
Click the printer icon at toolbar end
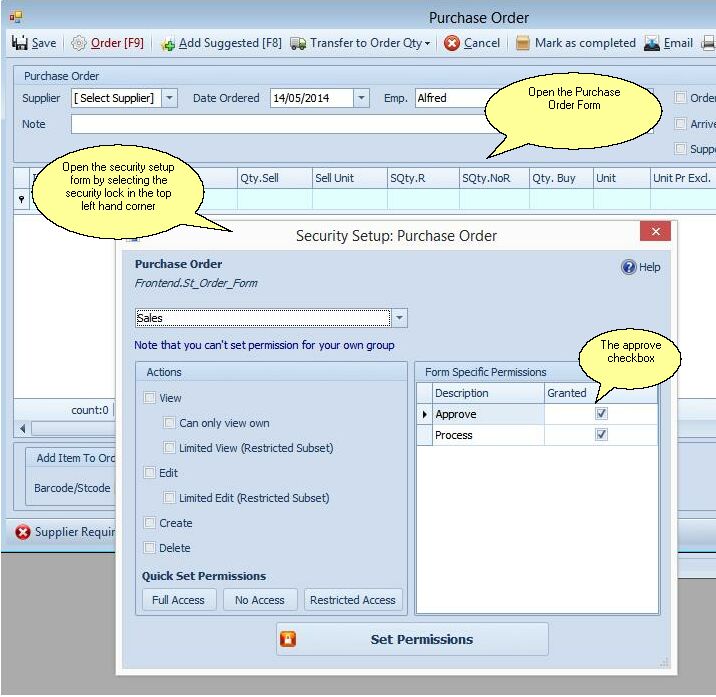coord(709,43)
